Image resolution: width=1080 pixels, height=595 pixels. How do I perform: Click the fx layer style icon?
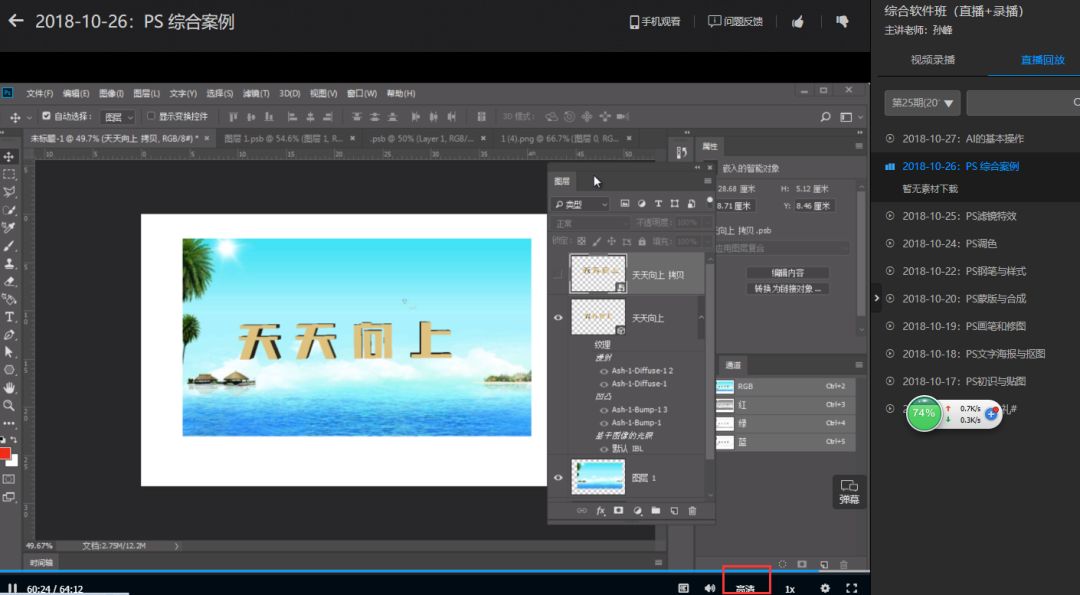pos(601,511)
